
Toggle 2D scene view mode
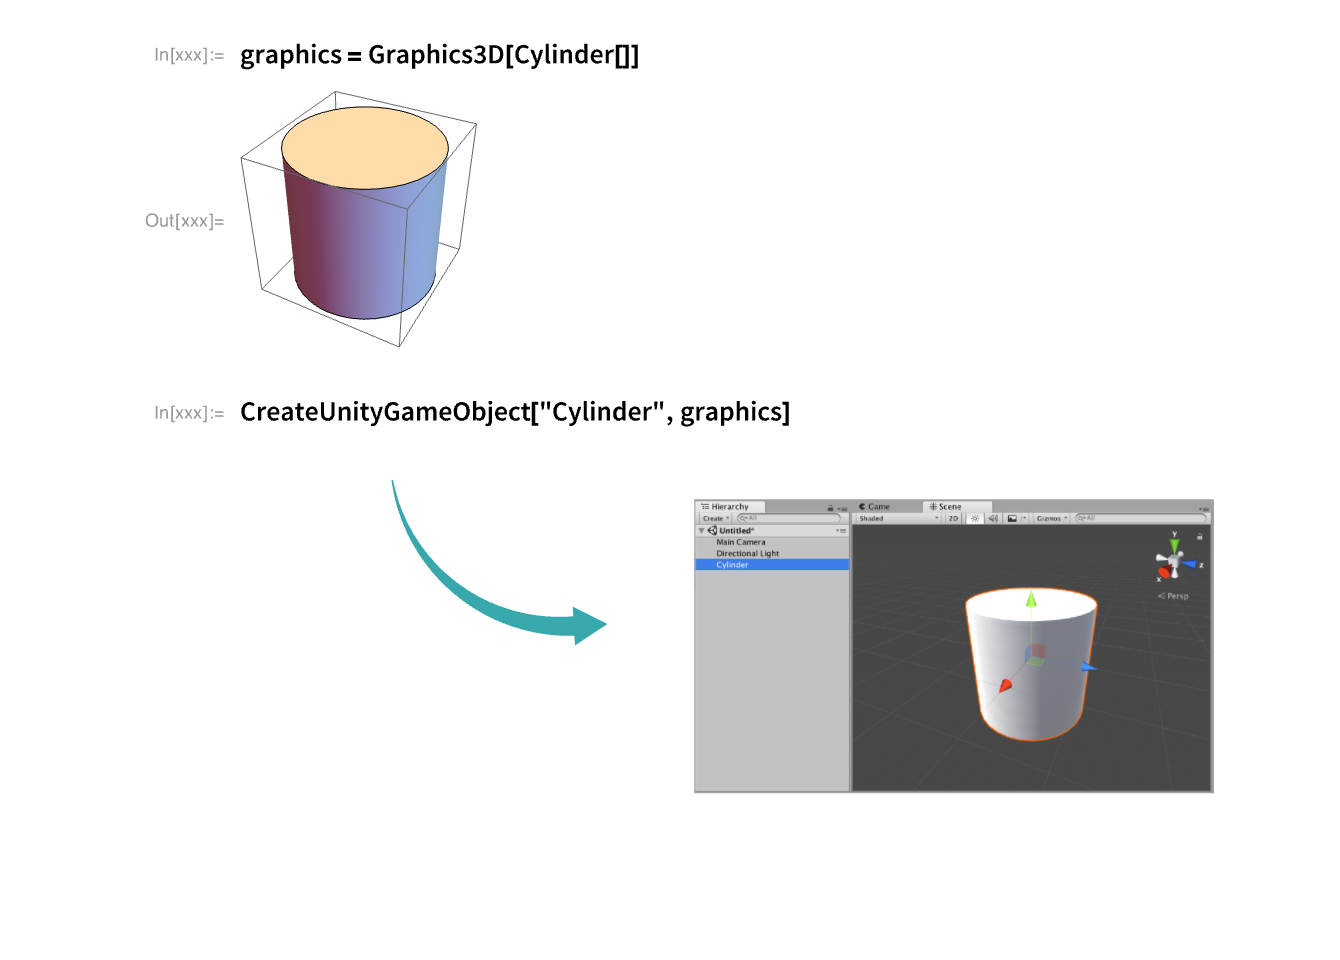[953, 518]
